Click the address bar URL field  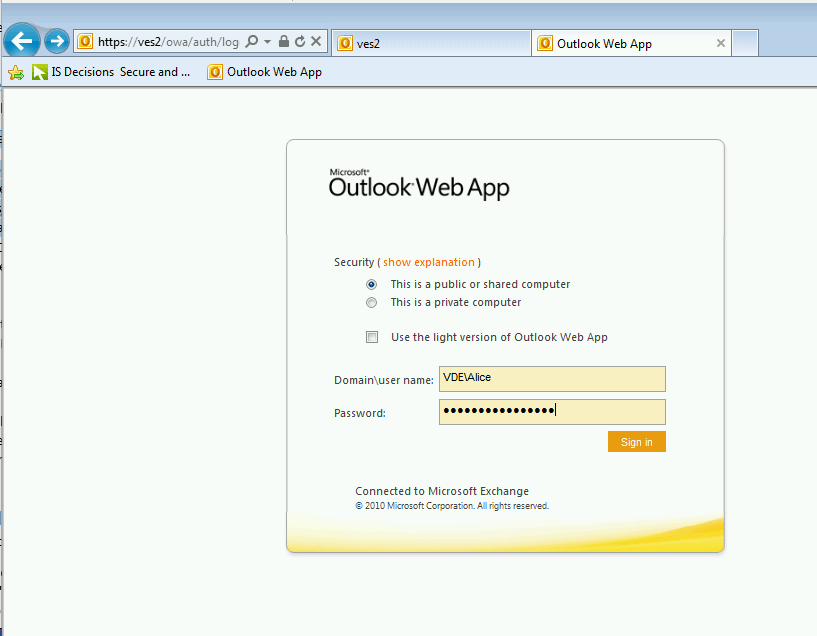coord(168,42)
